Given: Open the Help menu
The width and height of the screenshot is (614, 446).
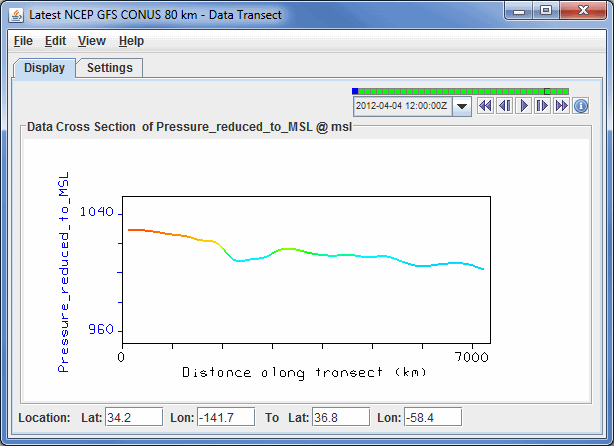Looking at the screenshot, I should 131,41.
